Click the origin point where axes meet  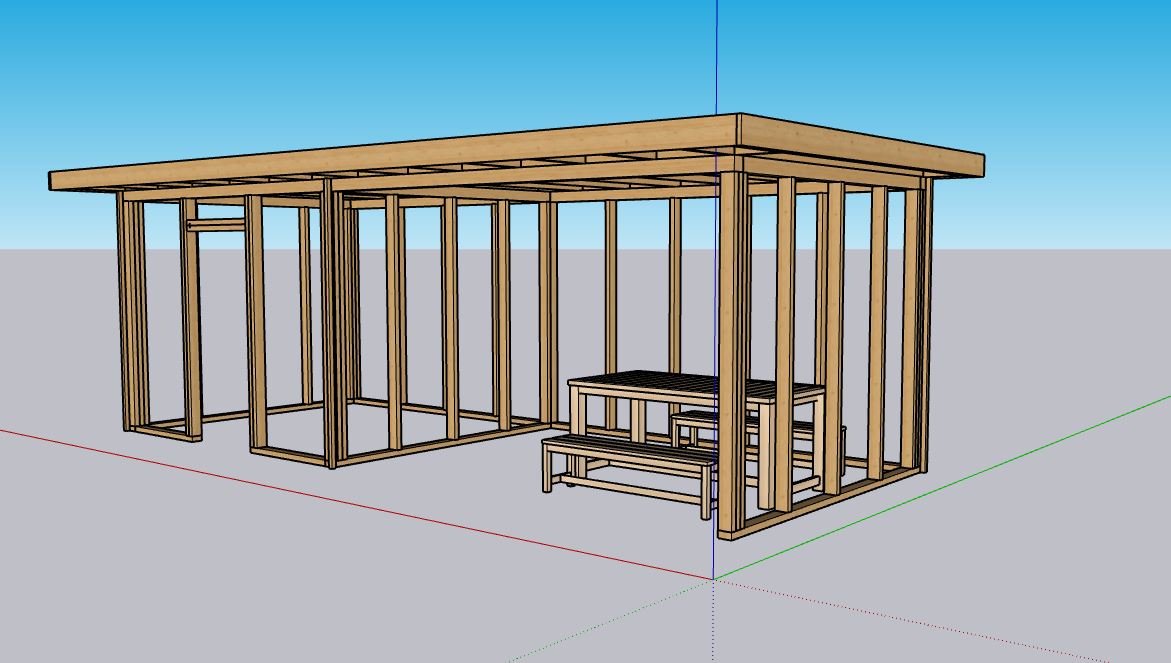coord(713,578)
